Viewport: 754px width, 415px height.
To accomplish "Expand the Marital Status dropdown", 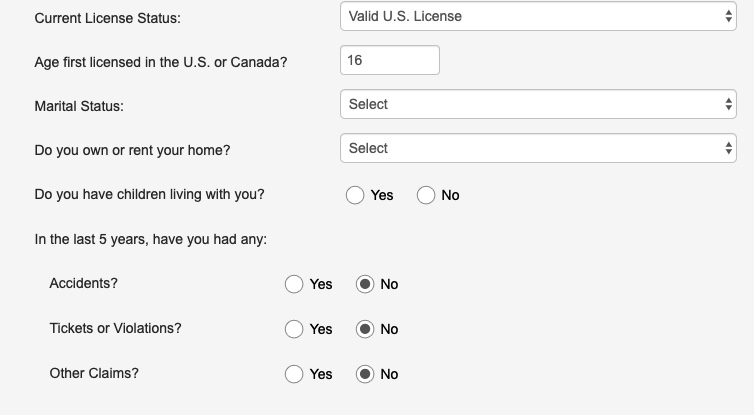I will pyautogui.click(x=538, y=104).
